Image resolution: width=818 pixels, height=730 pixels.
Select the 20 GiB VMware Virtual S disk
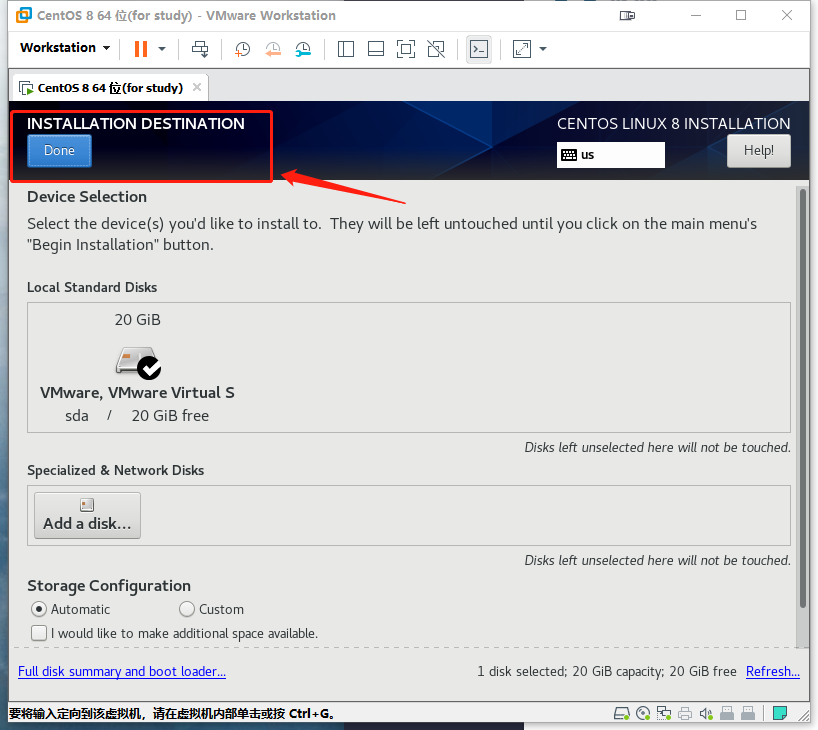coord(138,367)
